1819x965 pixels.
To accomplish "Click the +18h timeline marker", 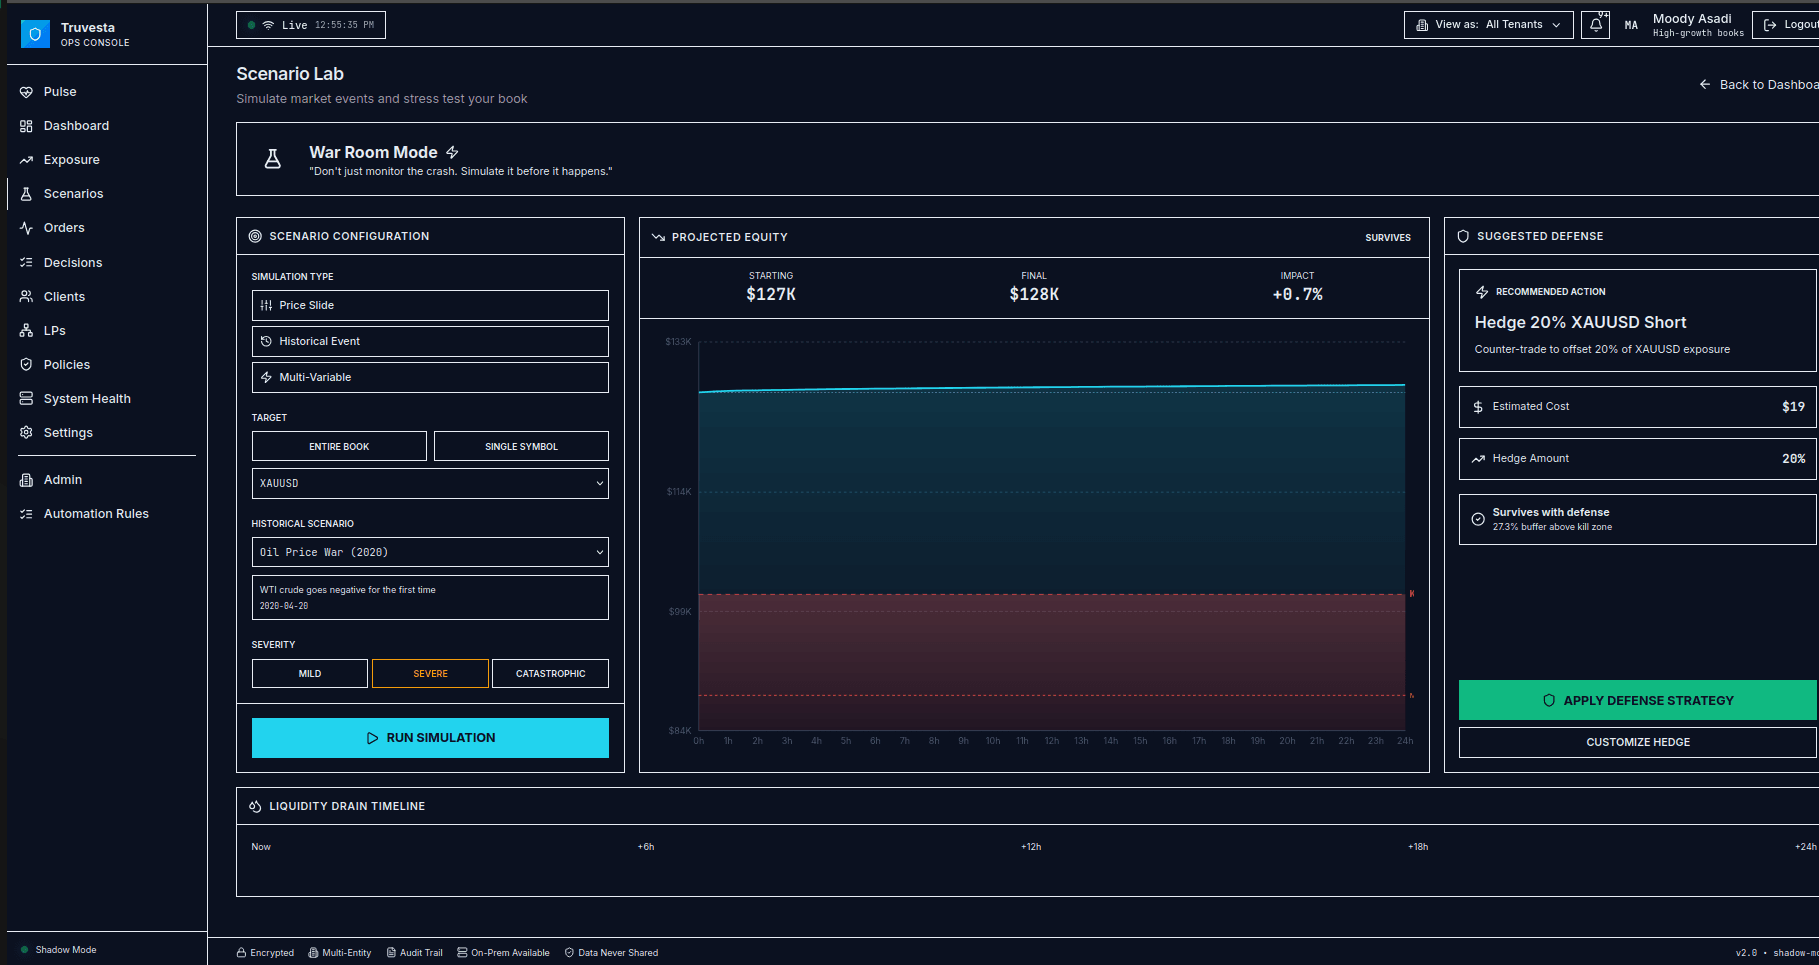I will coord(1418,847).
